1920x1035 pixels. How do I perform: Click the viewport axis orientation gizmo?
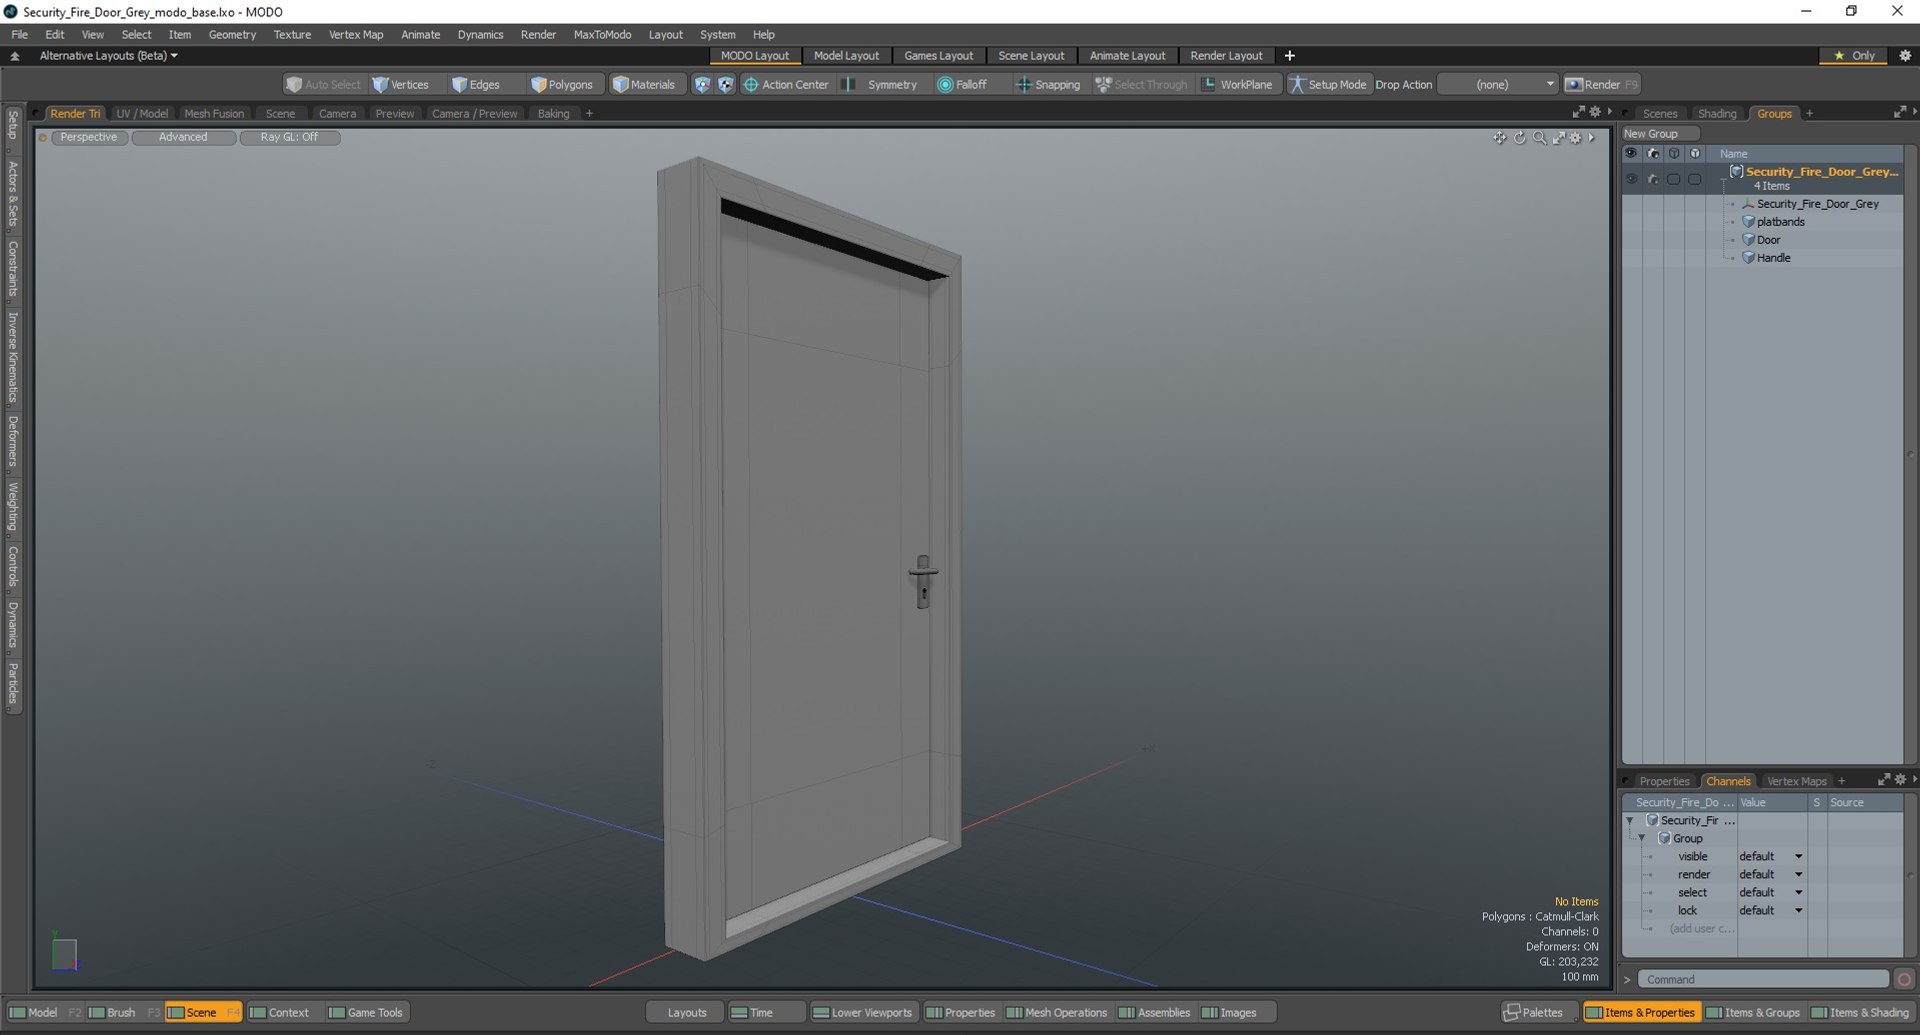click(64, 952)
